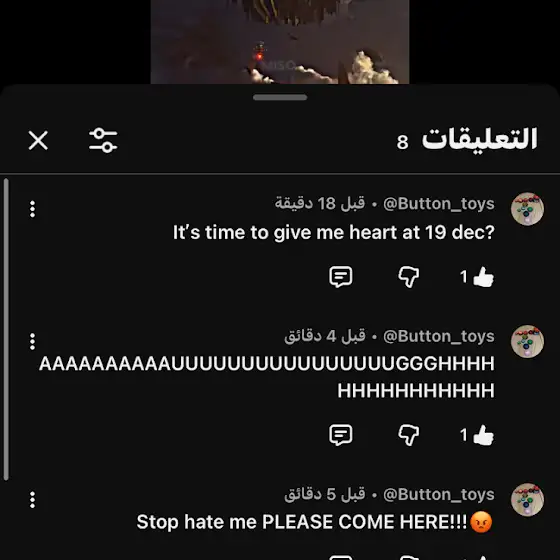Click the comments list scrollbar
Image resolution: width=560 pixels, height=560 pixels.
pyautogui.click(x=6, y=329)
